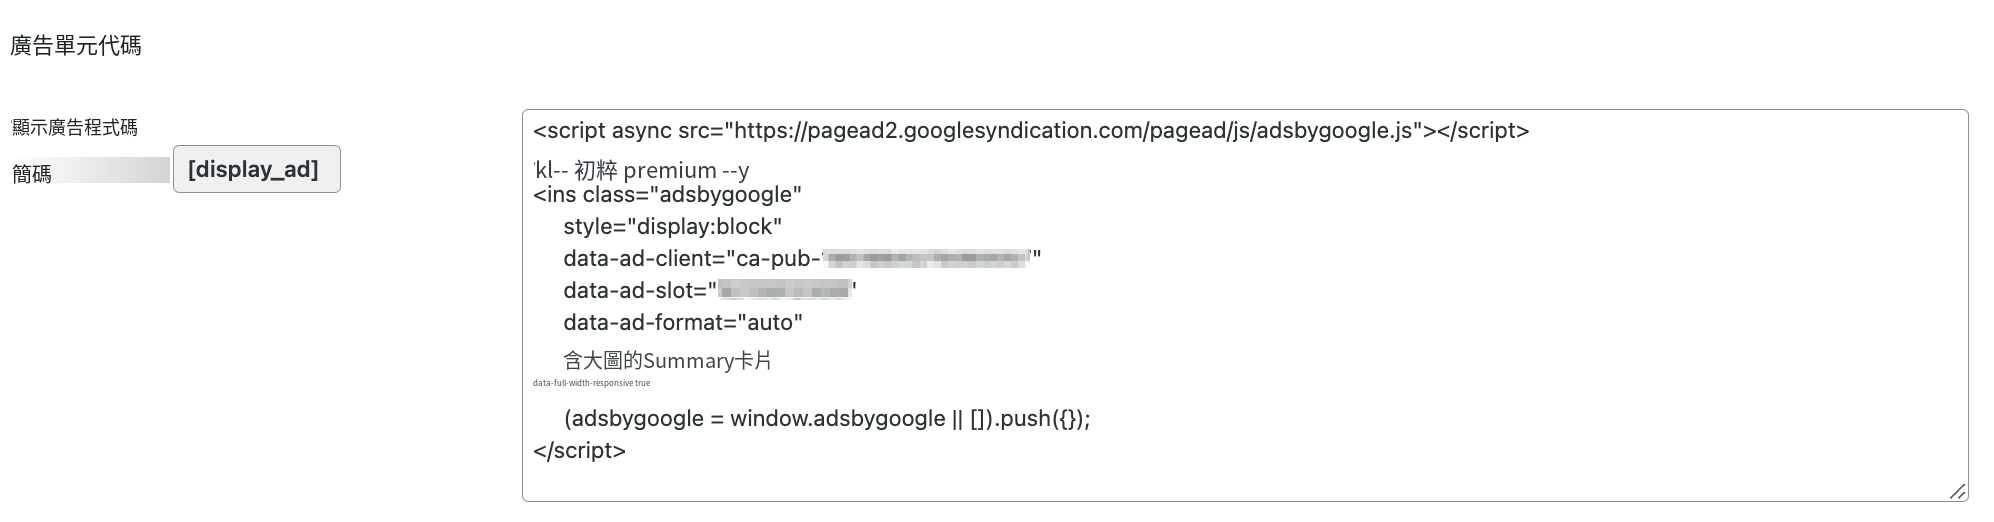Select the [display_ad] shortcode box

[x=257, y=169]
